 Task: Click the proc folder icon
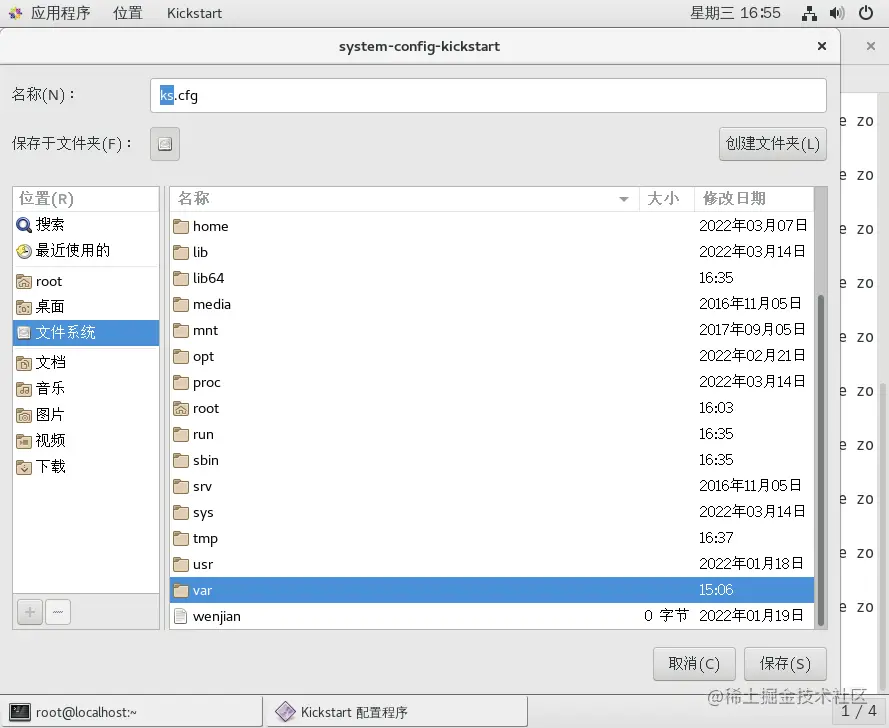click(181, 383)
